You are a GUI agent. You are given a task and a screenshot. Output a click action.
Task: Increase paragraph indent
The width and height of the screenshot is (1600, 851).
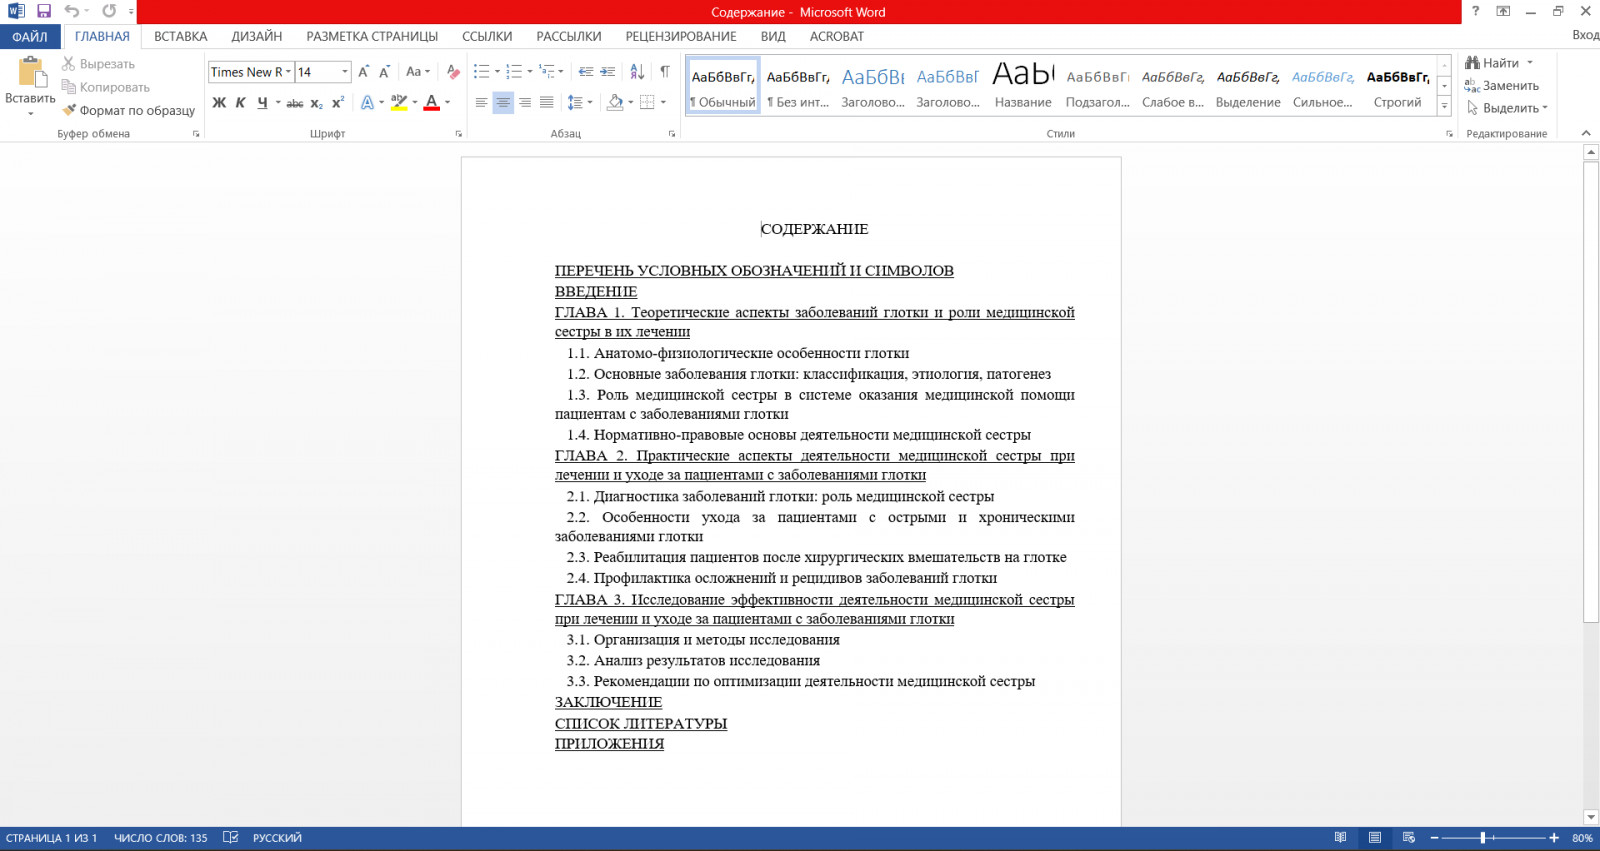click(x=607, y=72)
